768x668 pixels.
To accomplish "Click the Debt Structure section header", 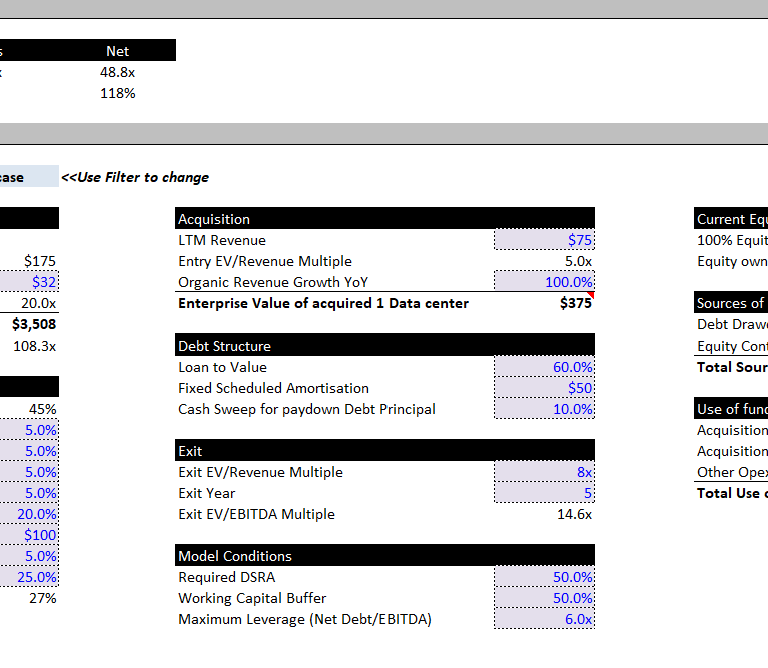I will [384, 345].
